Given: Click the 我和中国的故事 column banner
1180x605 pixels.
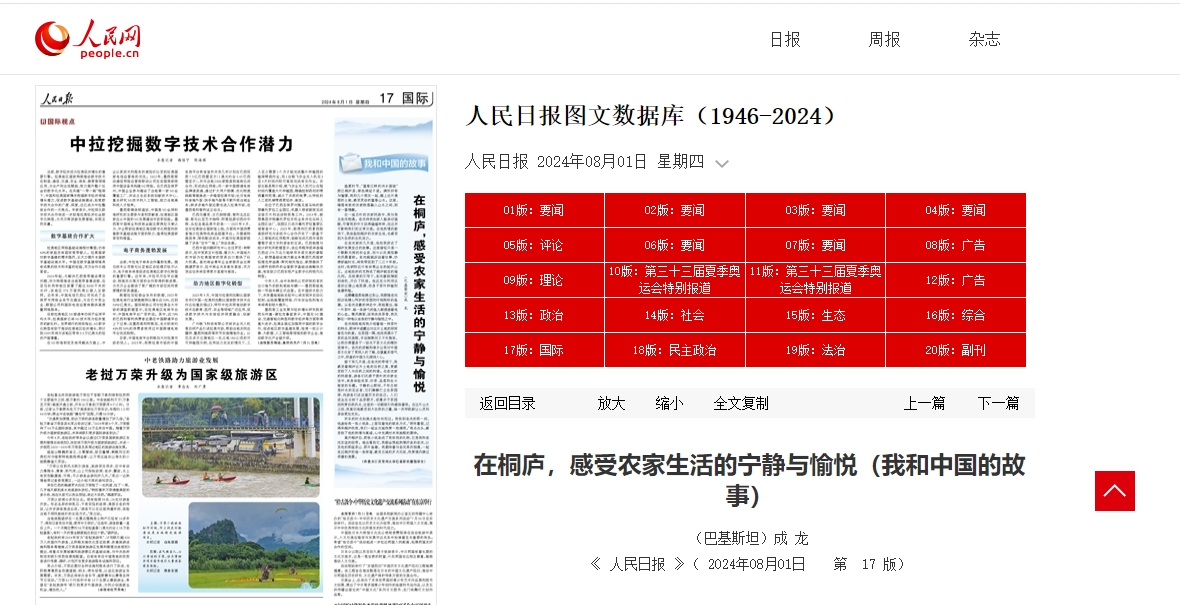Looking at the screenshot, I should 384,163.
